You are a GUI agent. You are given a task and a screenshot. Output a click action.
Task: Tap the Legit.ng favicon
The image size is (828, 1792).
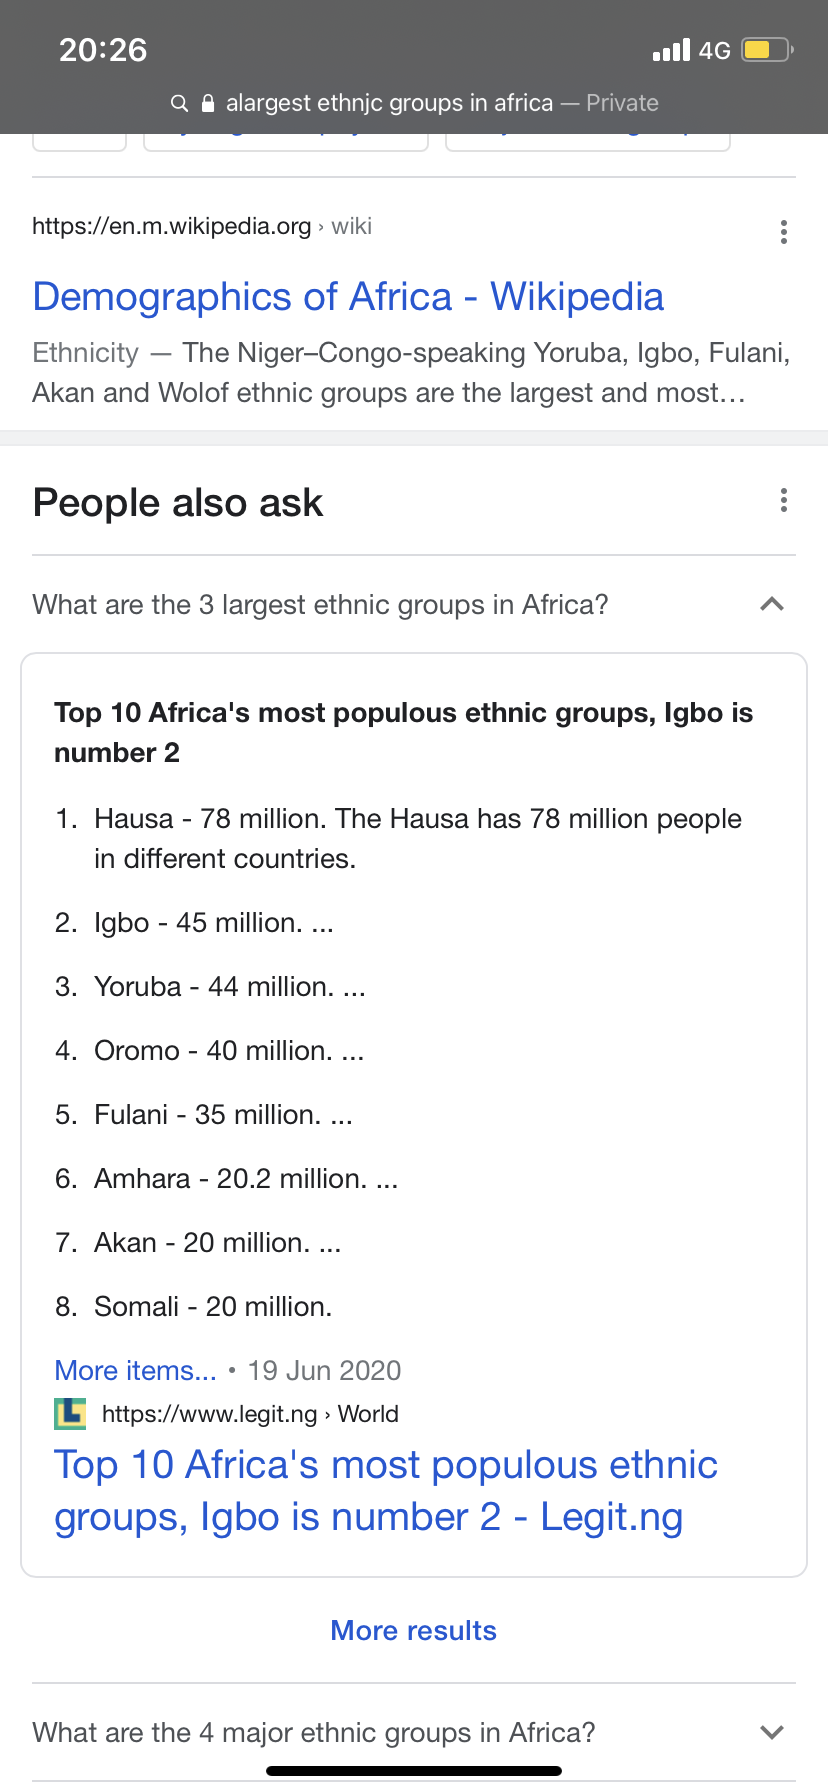pyautogui.click(x=70, y=1413)
